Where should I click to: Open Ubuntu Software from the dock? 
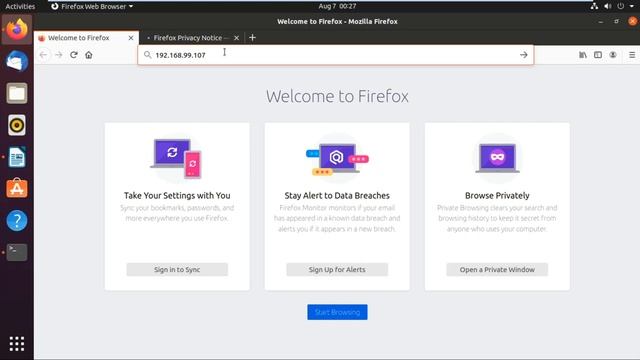point(17,189)
